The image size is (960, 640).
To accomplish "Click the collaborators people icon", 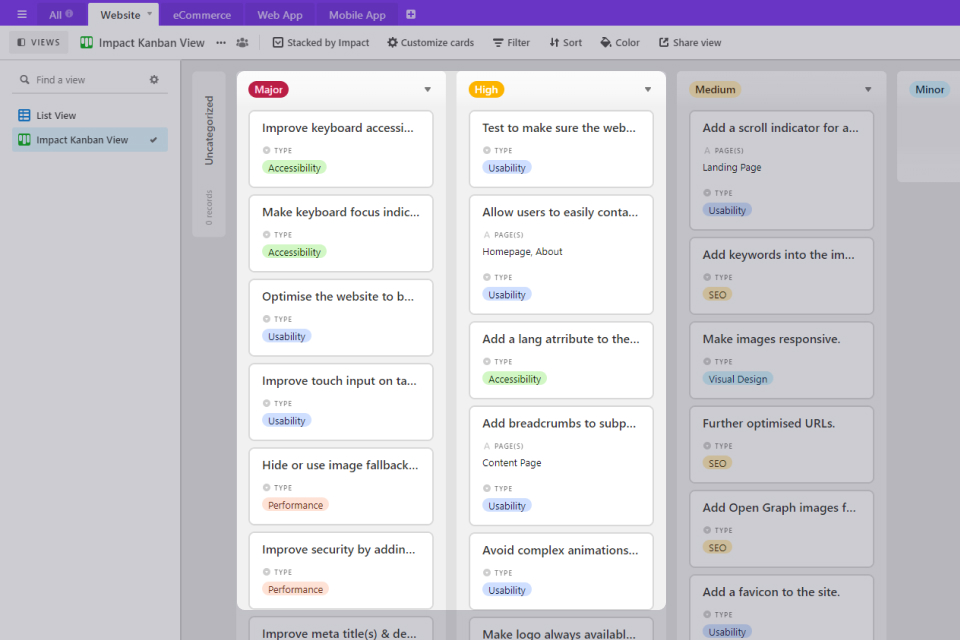I will click(242, 43).
